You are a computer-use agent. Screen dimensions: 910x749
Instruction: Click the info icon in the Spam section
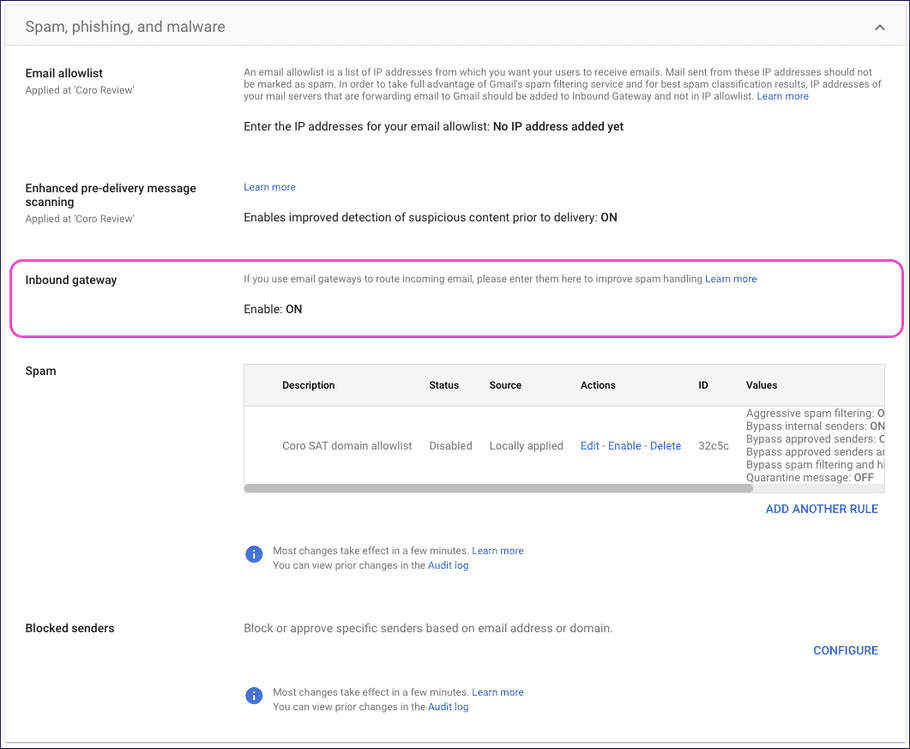(x=253, y=553)
